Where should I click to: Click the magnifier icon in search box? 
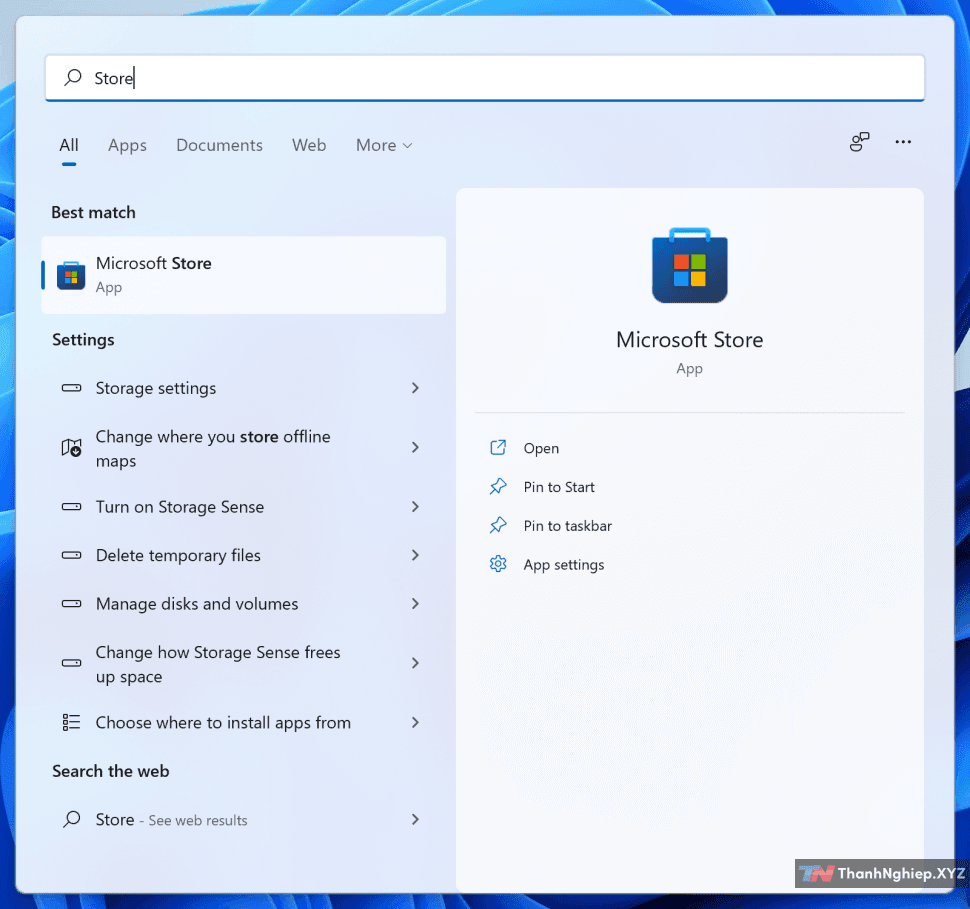(73, 77)
